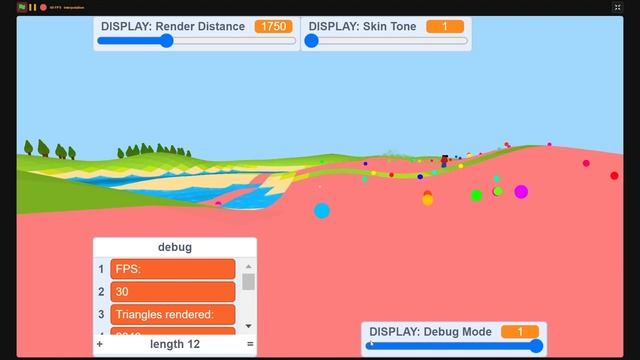The height and width of the screenshot is (360, 640).
Task: Click the 'DISPLAY: Render Distance' label
Action: point(173,27)
